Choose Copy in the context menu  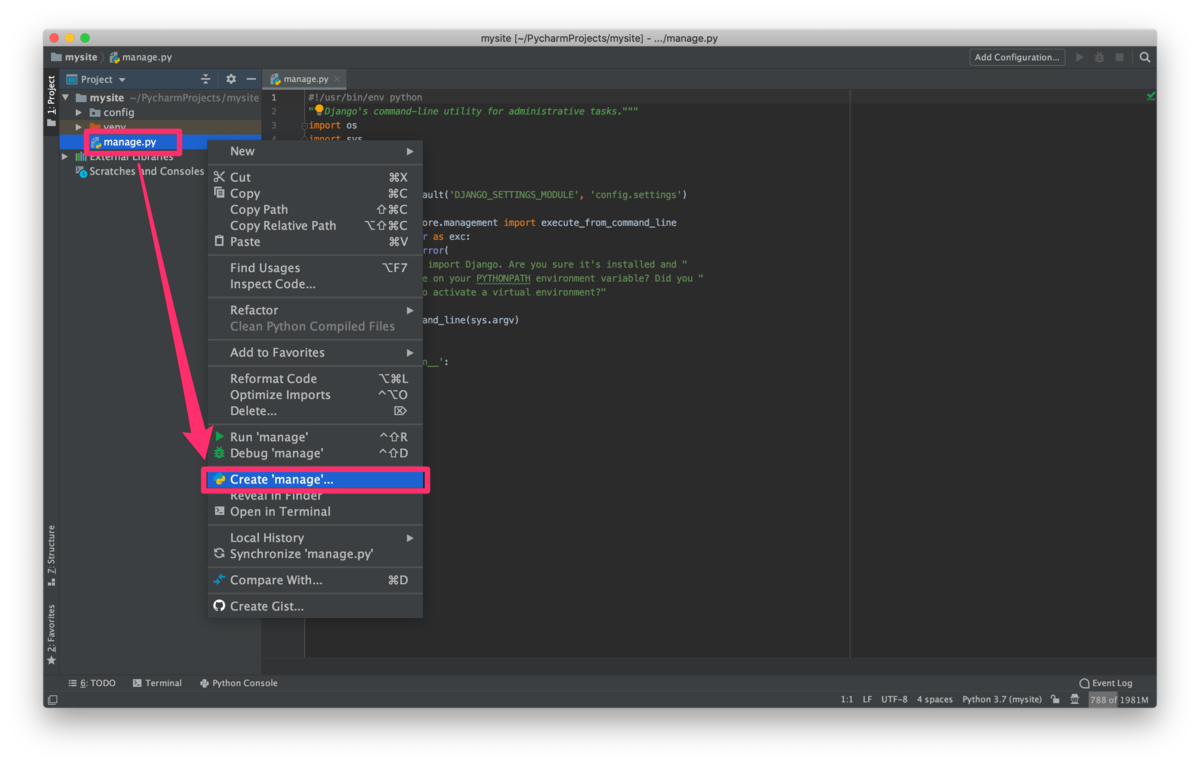[315, 193]
